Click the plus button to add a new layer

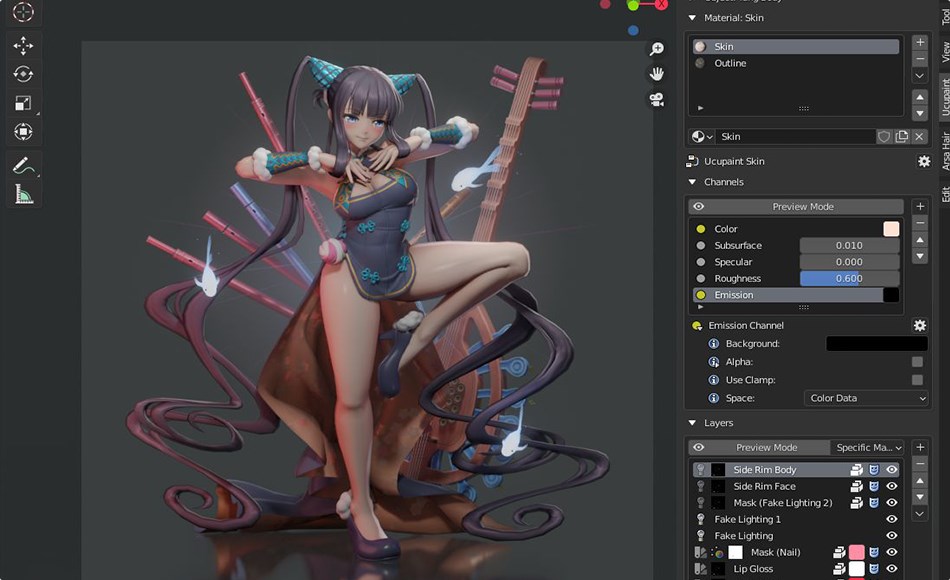(920, 447)
